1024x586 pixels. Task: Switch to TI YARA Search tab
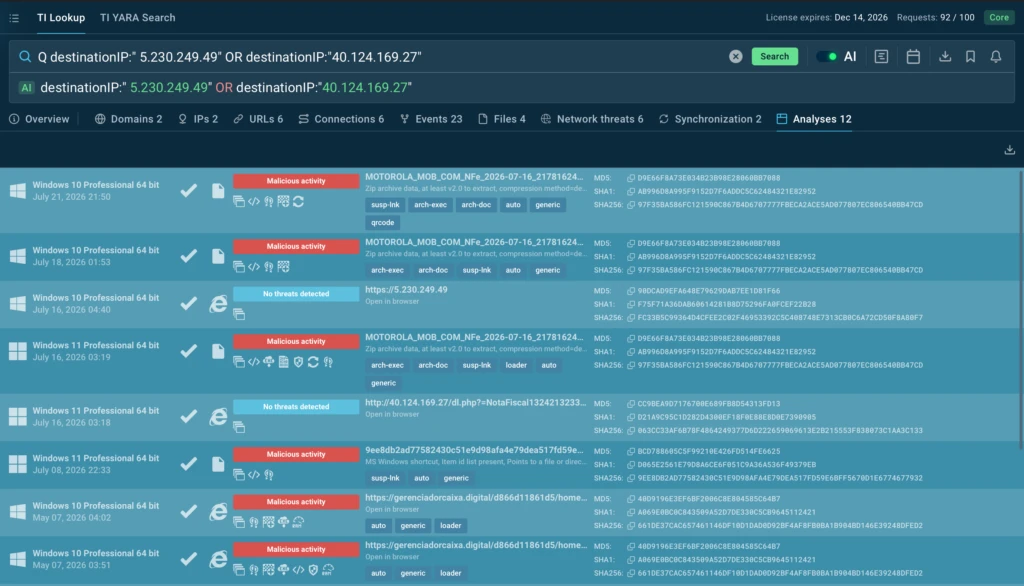click(x=137, y=18)
